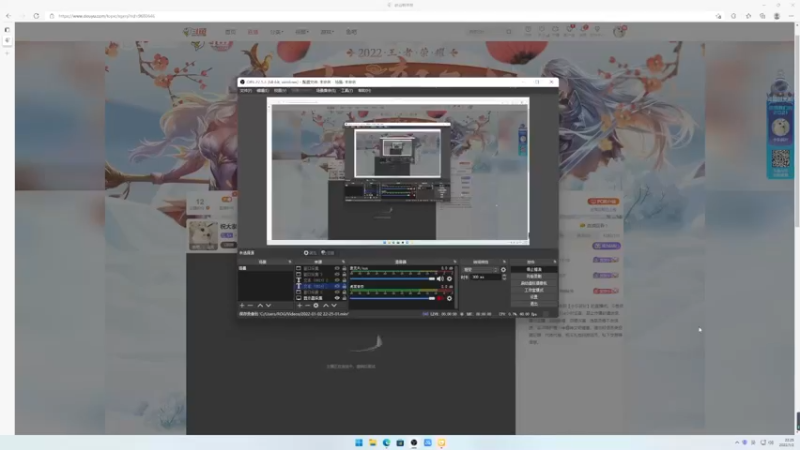Add a new source with the plus icon
This screenshot has width=800, height=450.
[299, 306]
